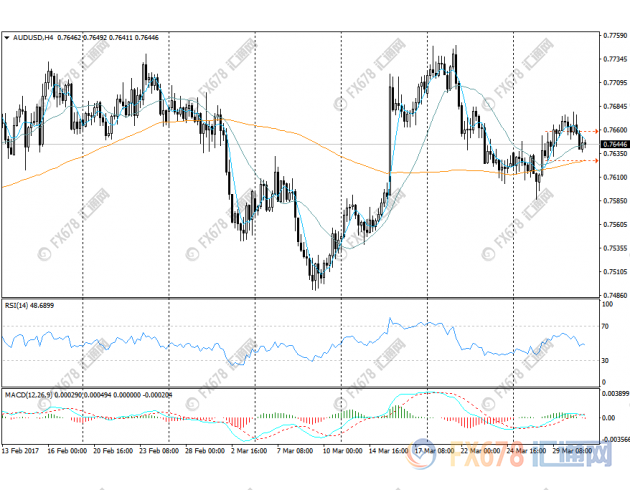Image resolution: width=630 pixels, height=490 pixels.
Task: Click the MACD 0.003899 scale label
Action: [x=614, y=393]
